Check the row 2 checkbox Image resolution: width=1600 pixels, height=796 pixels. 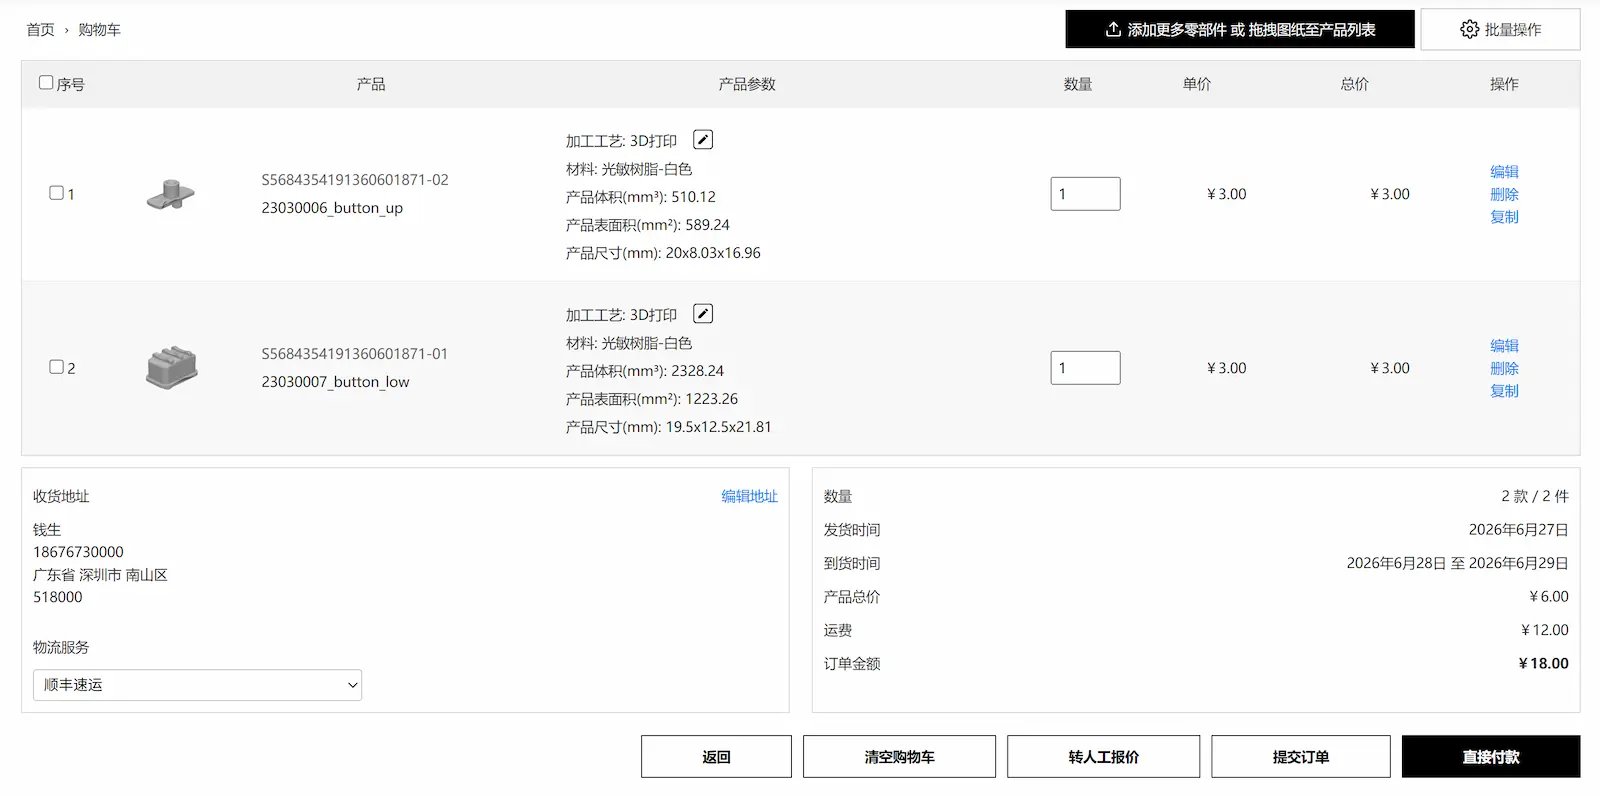[x=57, y=367]
